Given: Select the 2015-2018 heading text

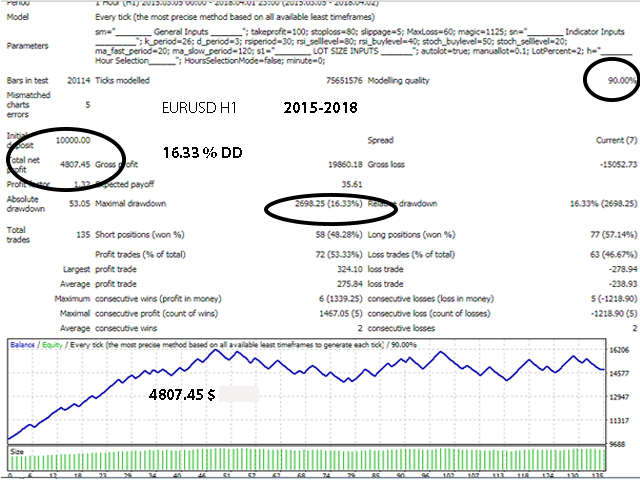Looking at the screenshot, I should [320, 108].
